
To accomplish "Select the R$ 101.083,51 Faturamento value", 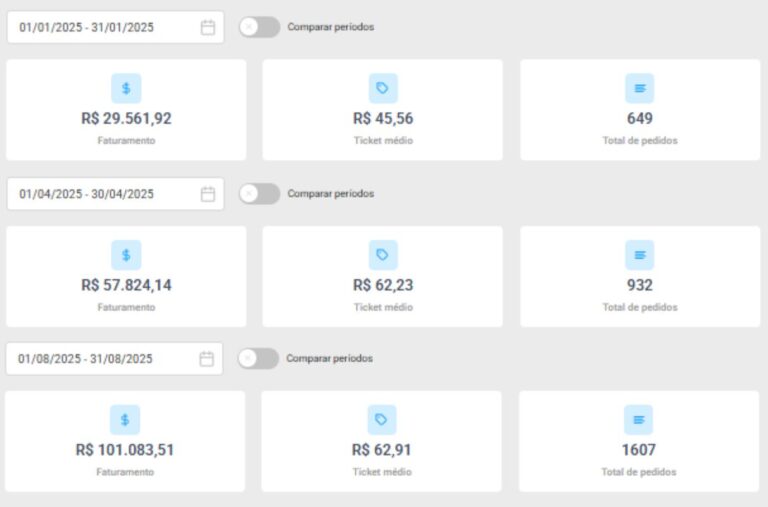I will (125, 450).
